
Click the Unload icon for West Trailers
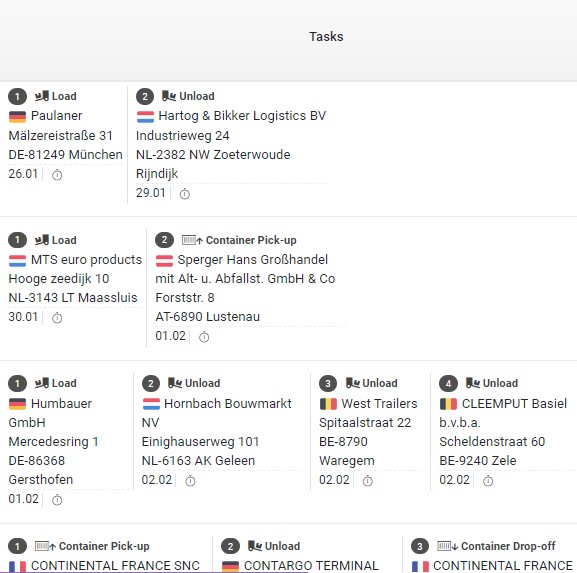tap(353, 383)
